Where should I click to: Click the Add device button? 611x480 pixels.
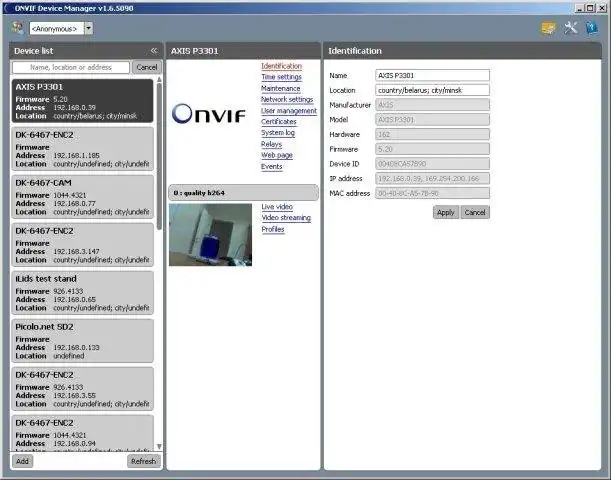click(x=22, y=461)
